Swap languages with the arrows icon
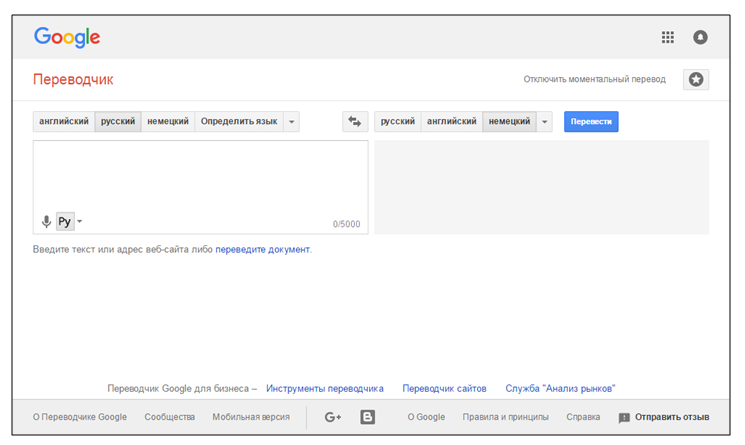Image resolution: width=745 pixels, height=445 pixels. tap(355, 121)
